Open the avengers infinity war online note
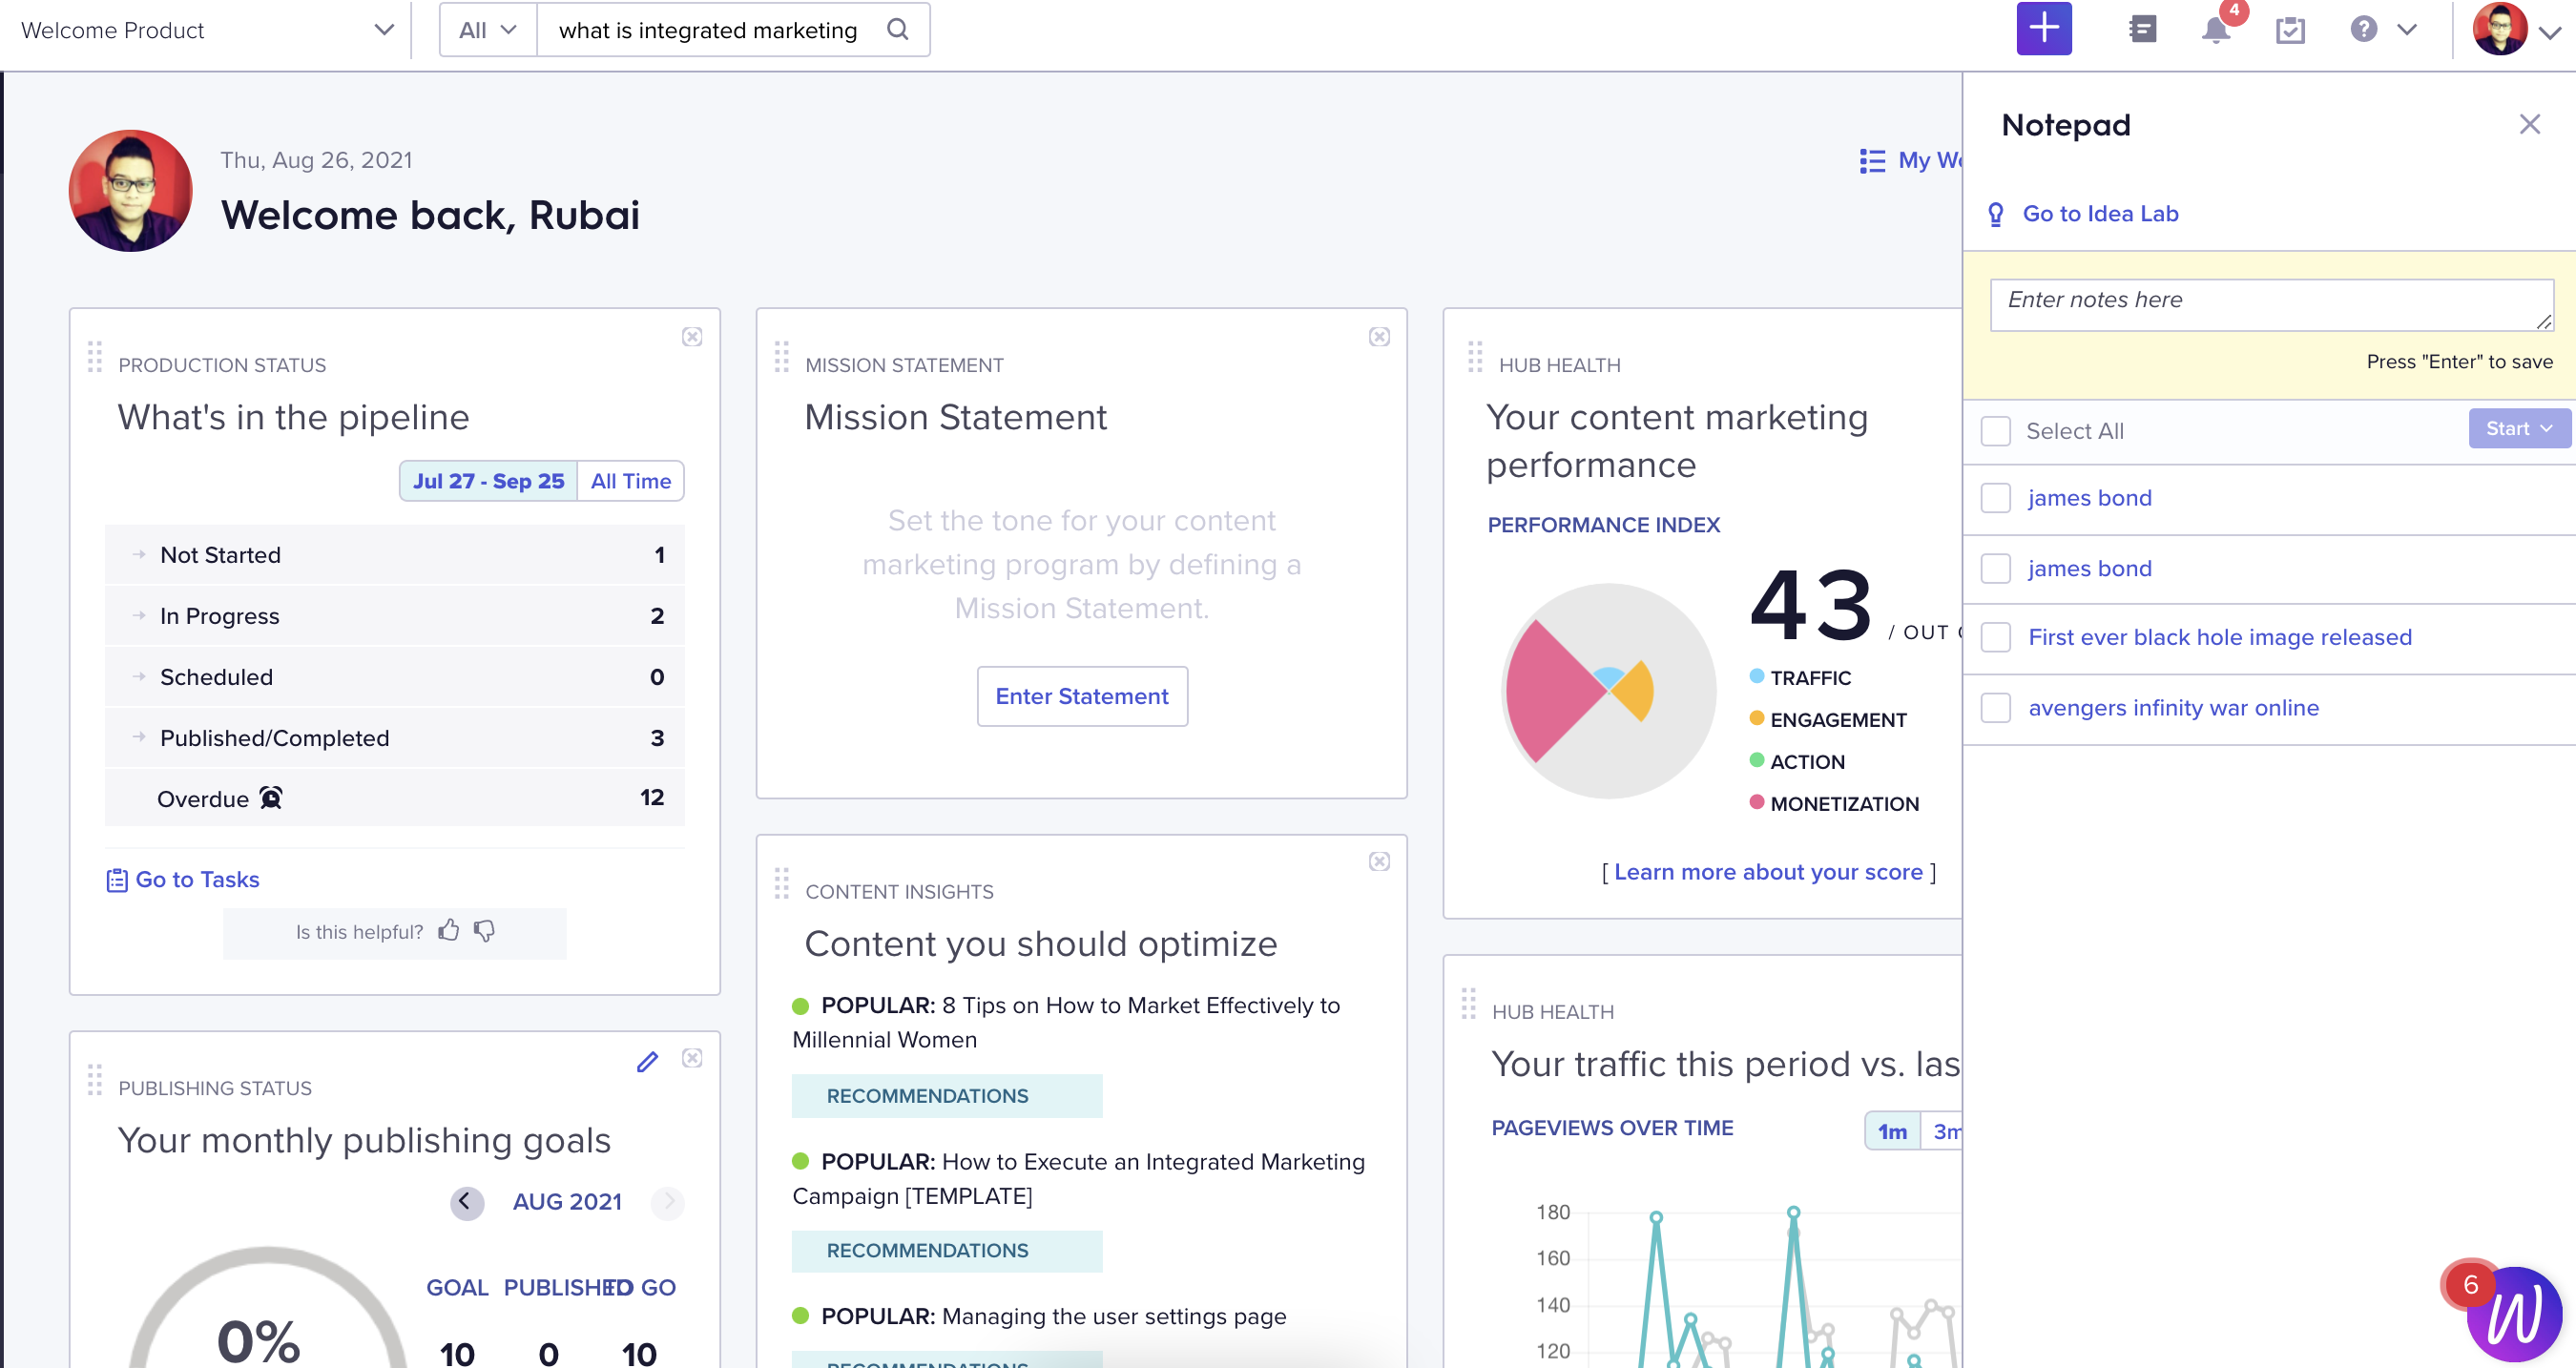The image size is (2576, 1368). click(x=2173, y=708)
